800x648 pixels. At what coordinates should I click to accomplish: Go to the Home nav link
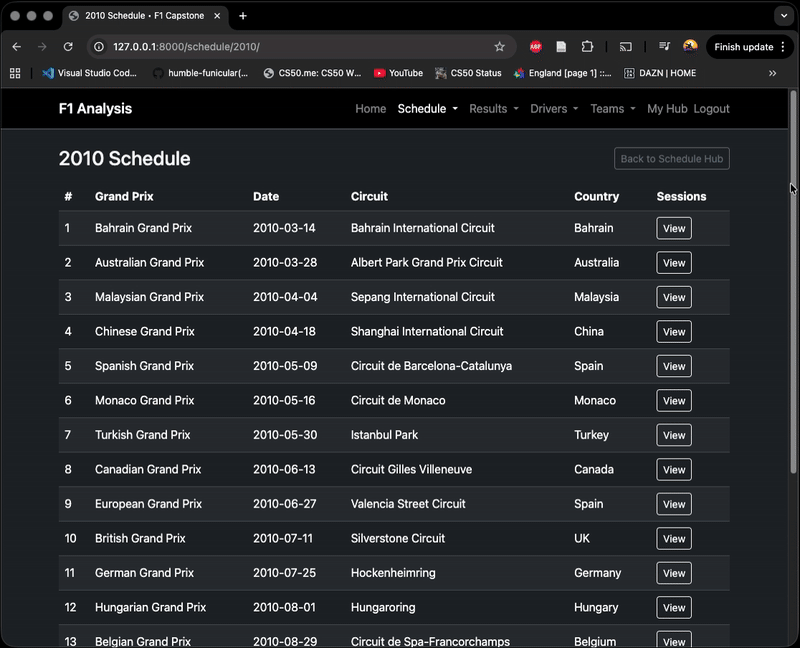370,109
